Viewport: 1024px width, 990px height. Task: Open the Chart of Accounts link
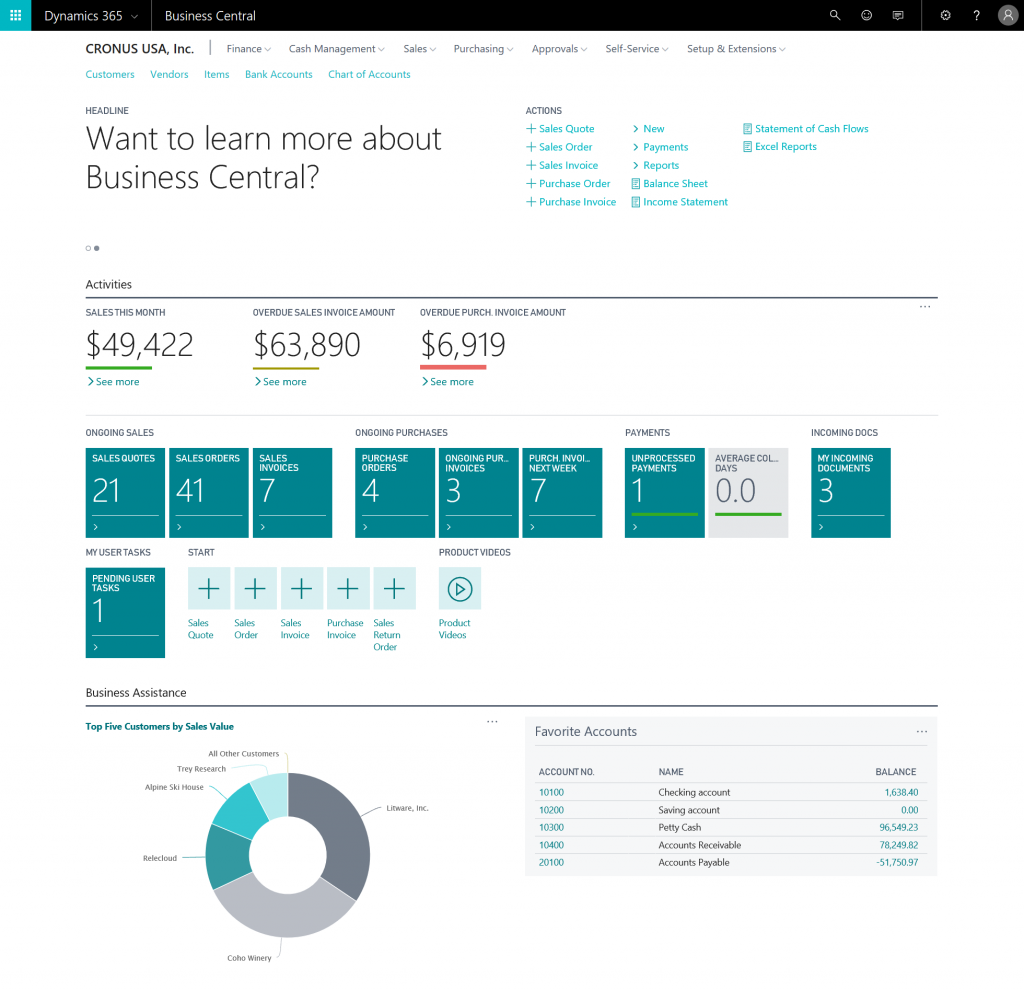(x=369, y=74)
